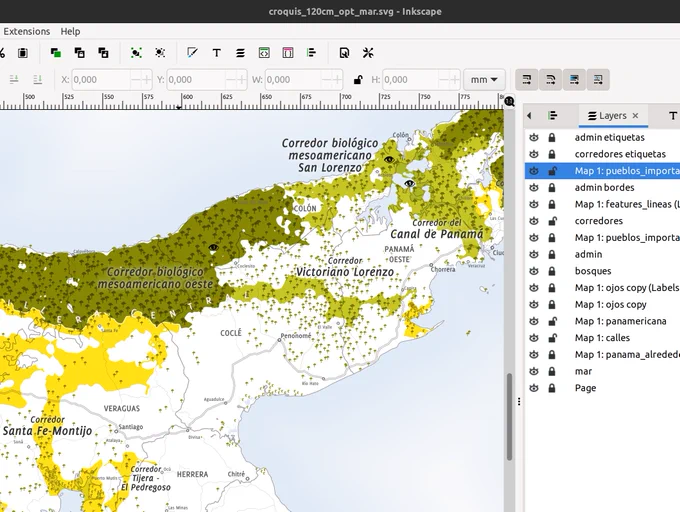Click the Unlink Clone icon
Screen dimensions: 680x512
pyautogui.click(x=103, y=53)
